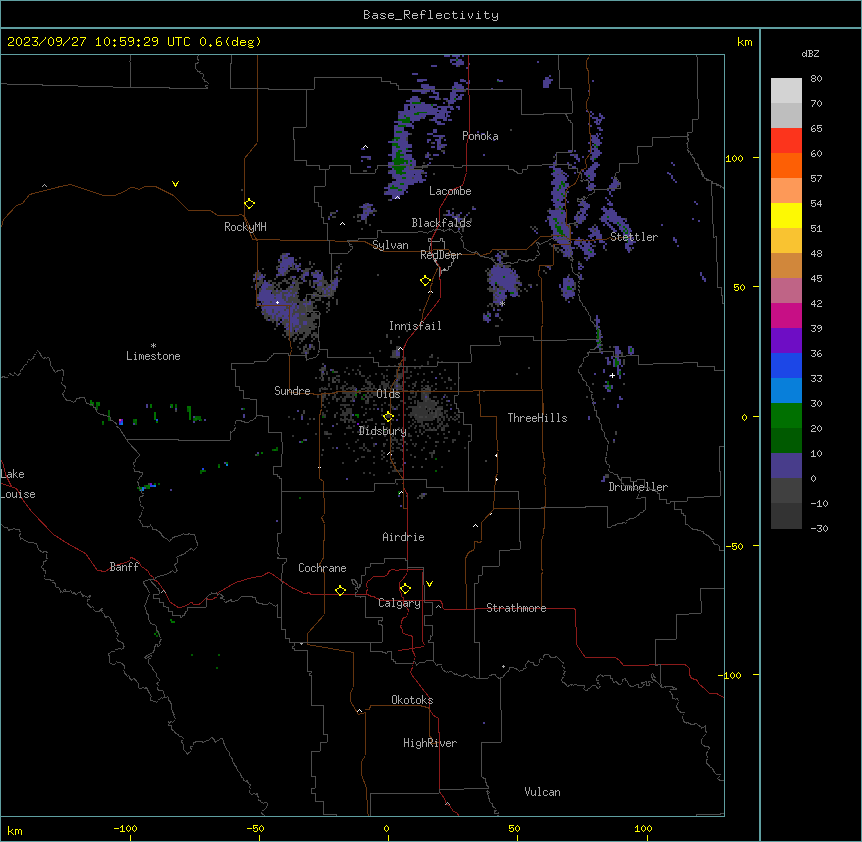The image size is (862, 842).
Task: Select the magenta 39-42 dBZ legend swatch
Action: pyautogui.click(x=786, y=315)
